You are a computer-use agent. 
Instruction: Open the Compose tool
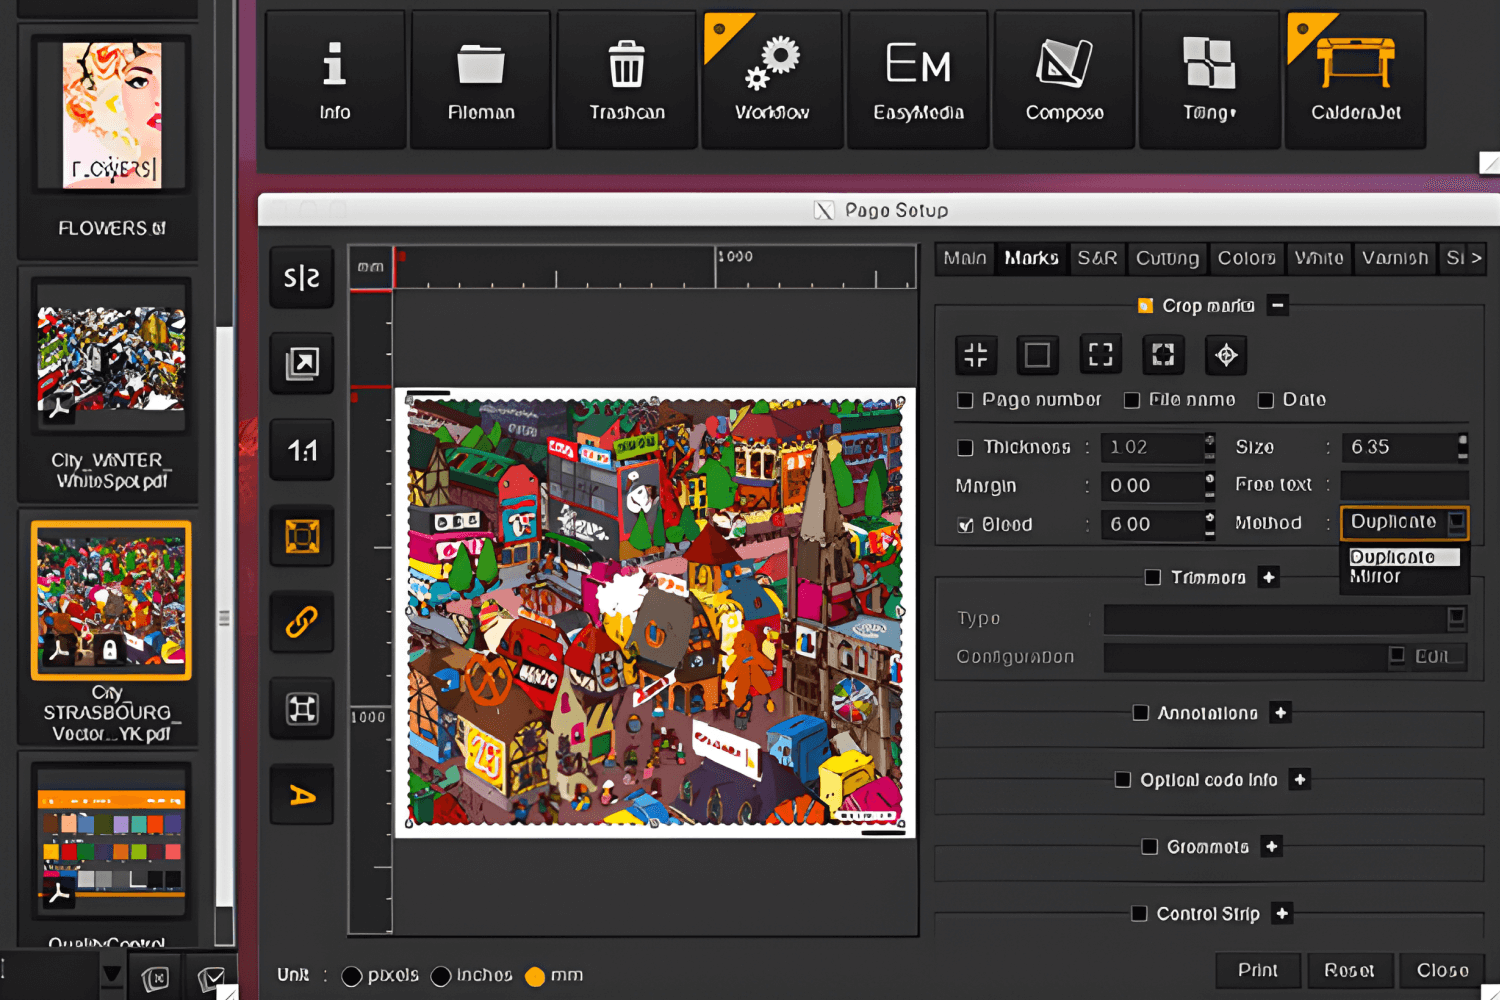coord(1064,80)
